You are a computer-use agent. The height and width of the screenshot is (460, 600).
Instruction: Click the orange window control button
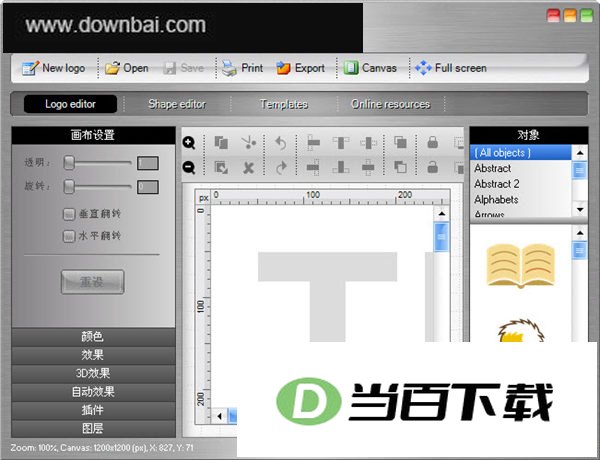pyautogui.click(x=570, y=16)
